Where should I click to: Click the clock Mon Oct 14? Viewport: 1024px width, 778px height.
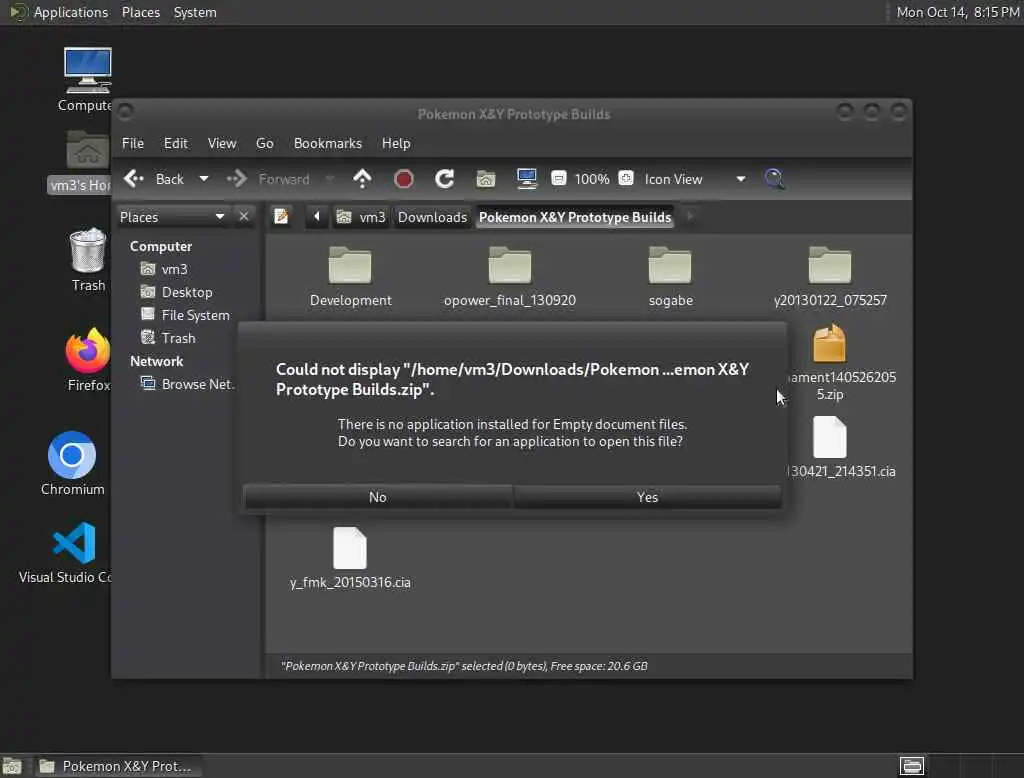(957, 12)
